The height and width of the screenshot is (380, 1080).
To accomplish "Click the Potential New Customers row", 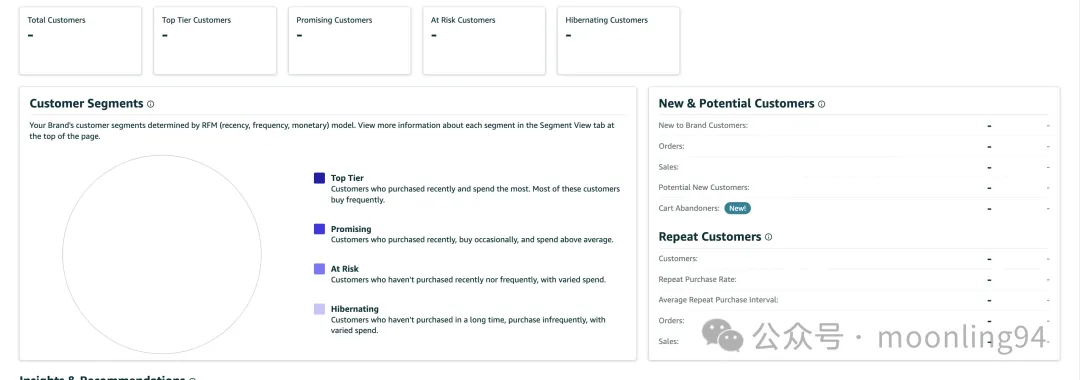I will (853, 187).
